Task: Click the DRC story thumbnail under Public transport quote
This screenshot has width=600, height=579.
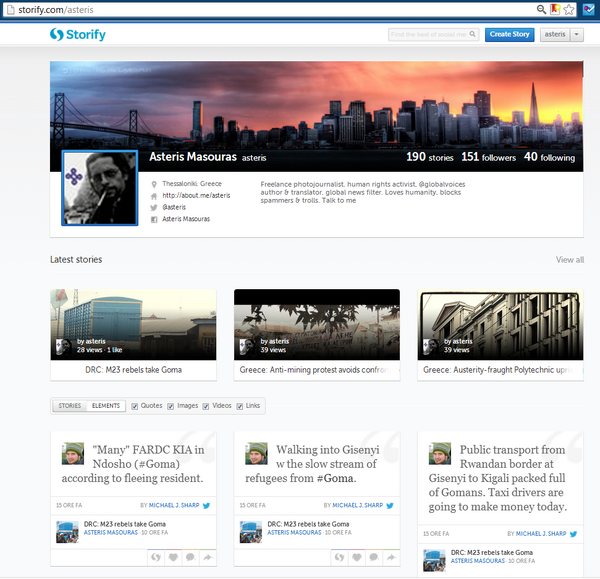Action: click(434, 560)
